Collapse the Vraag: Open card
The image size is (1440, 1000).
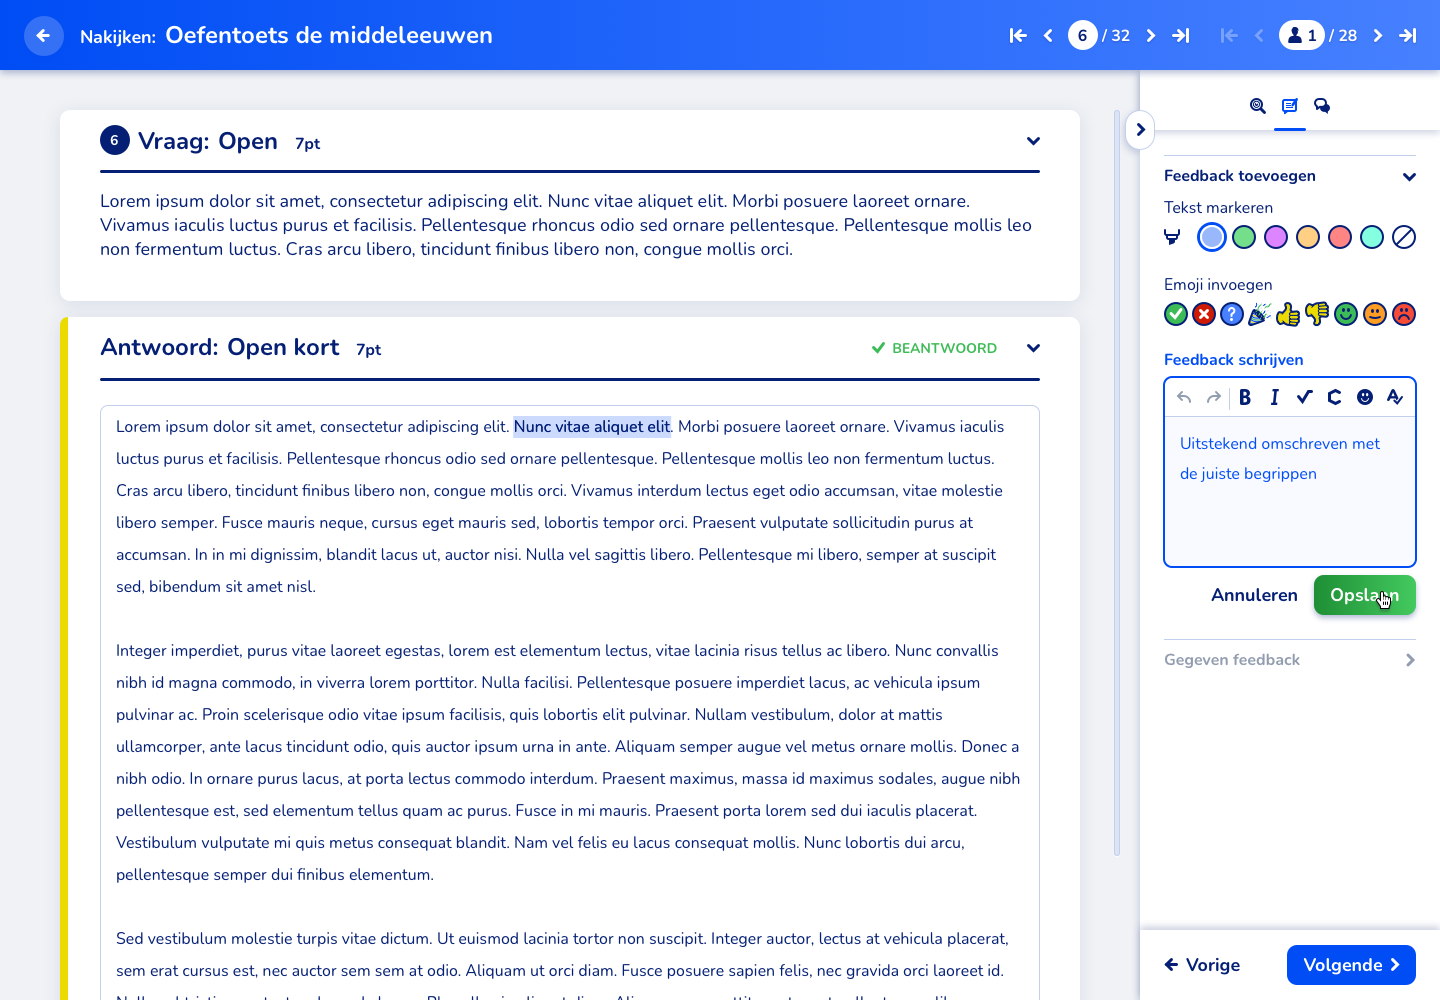coord(1033,141)
